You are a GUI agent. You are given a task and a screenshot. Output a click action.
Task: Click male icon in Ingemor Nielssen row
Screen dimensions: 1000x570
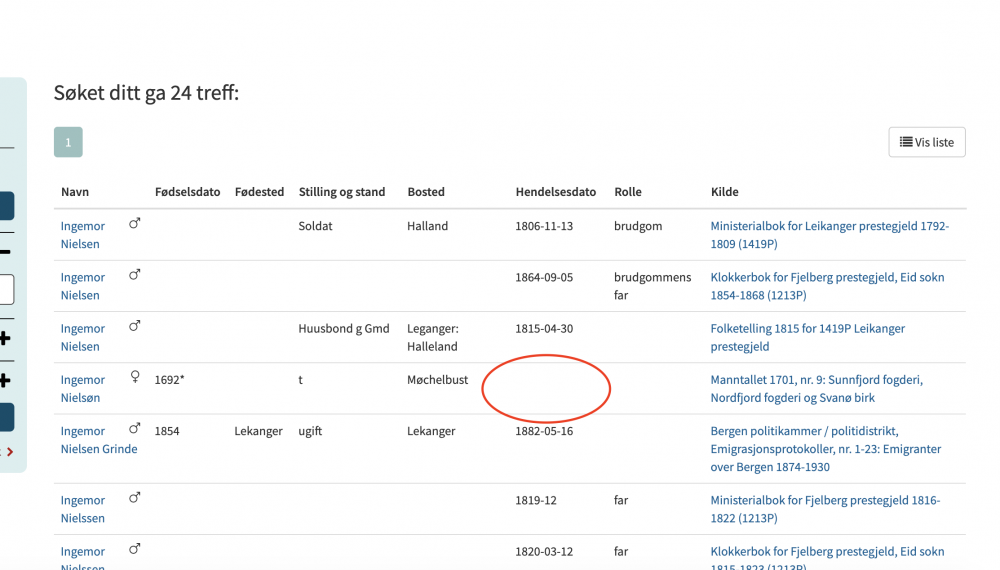[x=135, y=497]
